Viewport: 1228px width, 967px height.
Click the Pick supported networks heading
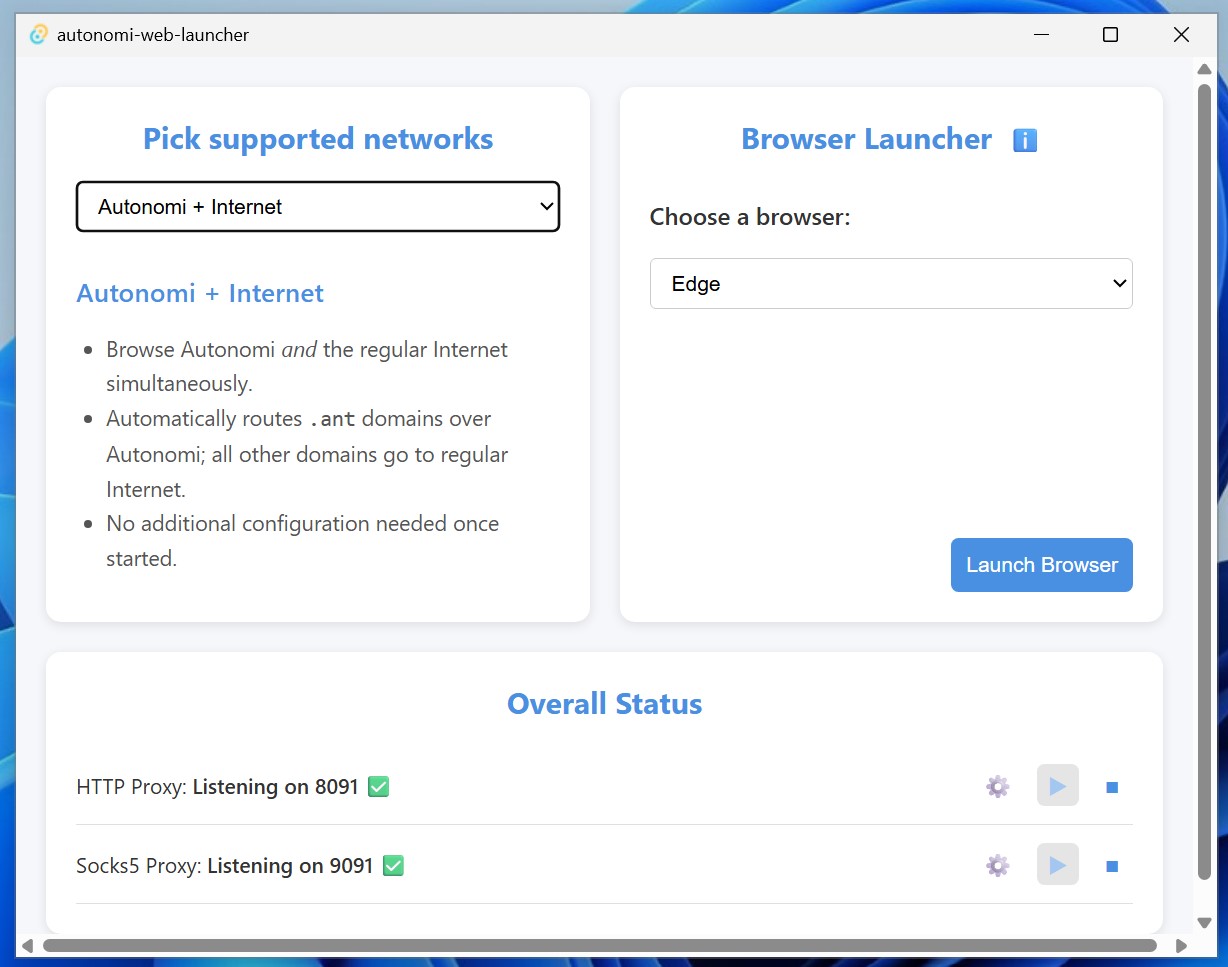(318, 138)
